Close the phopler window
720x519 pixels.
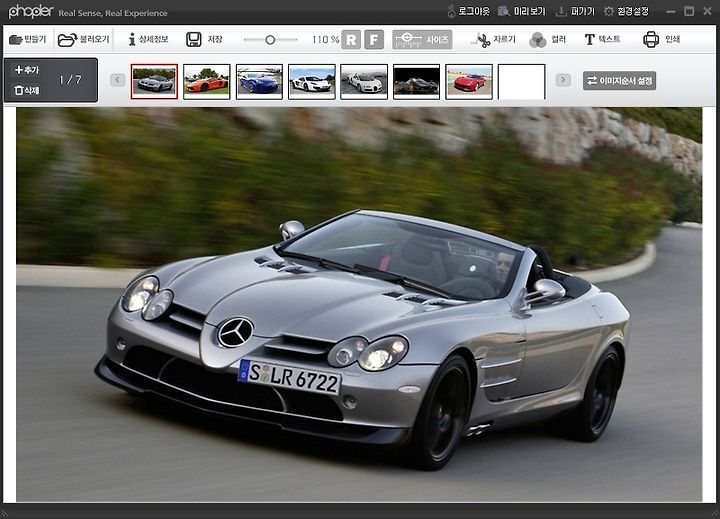708,11
